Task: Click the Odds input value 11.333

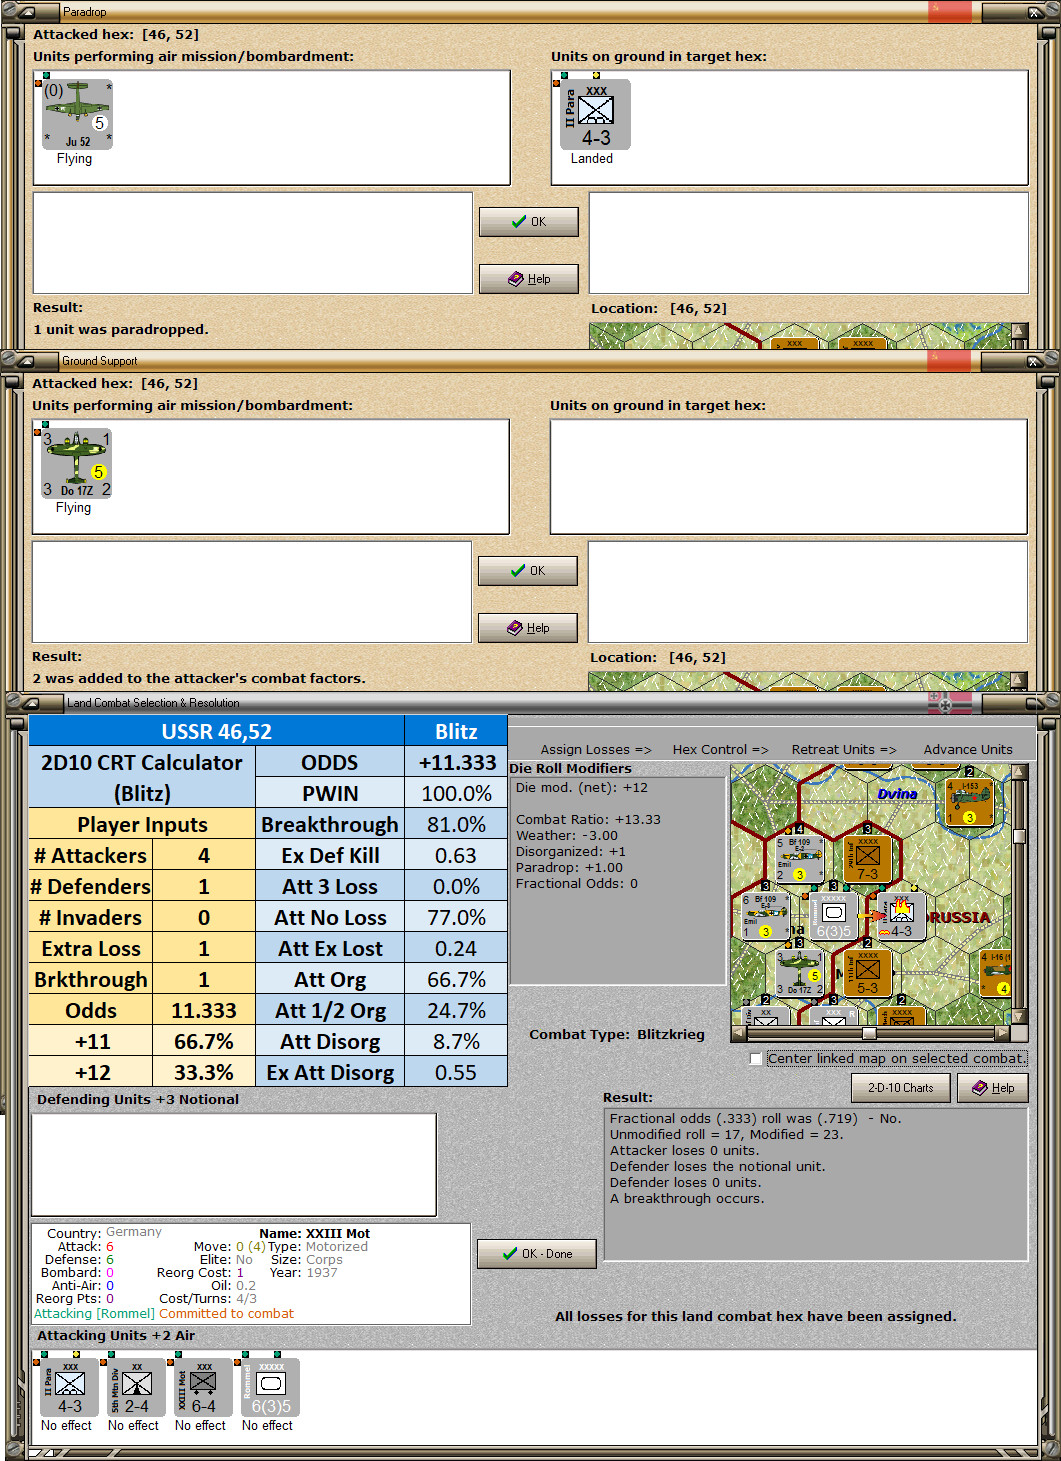Action: click(x=204, y=1010)
